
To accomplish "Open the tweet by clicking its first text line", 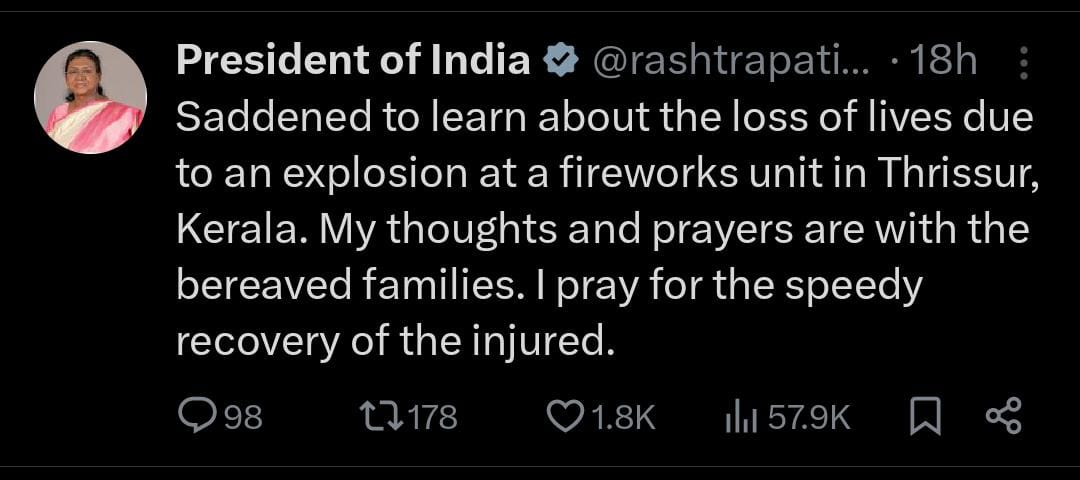I will pos(604,120).
